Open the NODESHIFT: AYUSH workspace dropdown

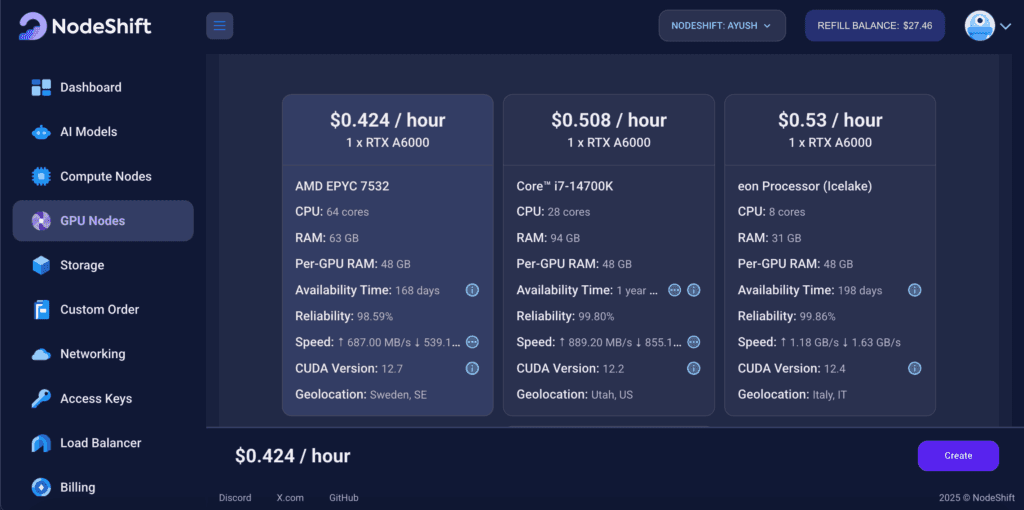[x=721, y=26]
